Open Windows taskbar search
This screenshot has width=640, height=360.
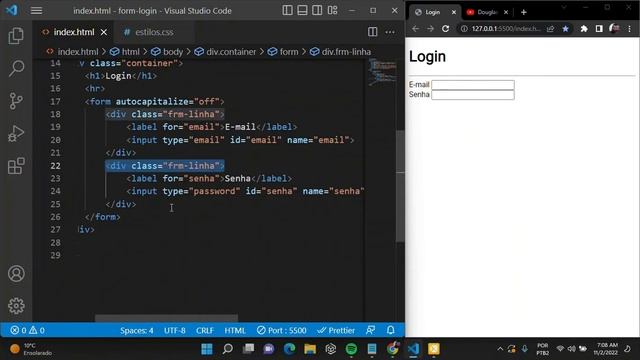click(x=227, y=349)
